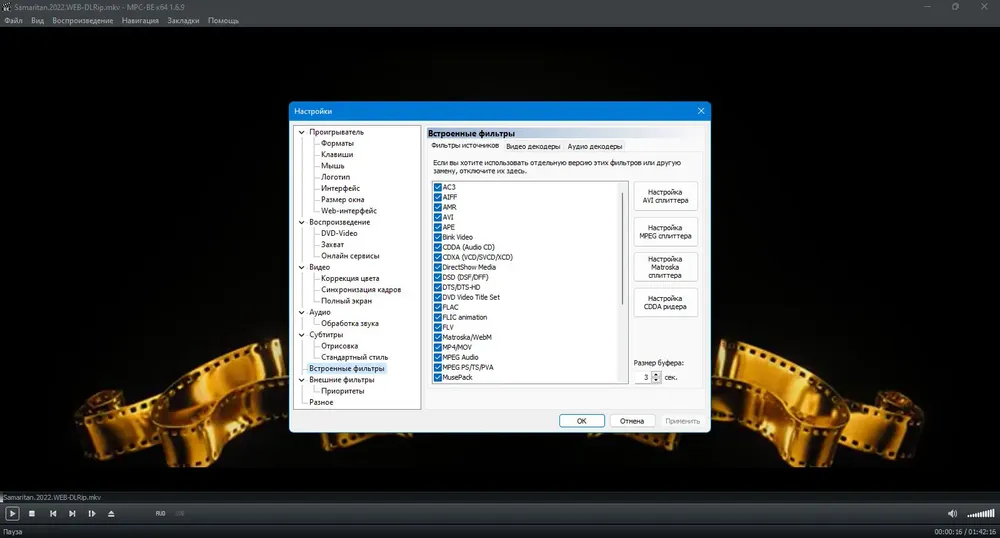Screen dimensions: 1000x538
Task: Select Форматы in settings tree
Action: (337, 143)
